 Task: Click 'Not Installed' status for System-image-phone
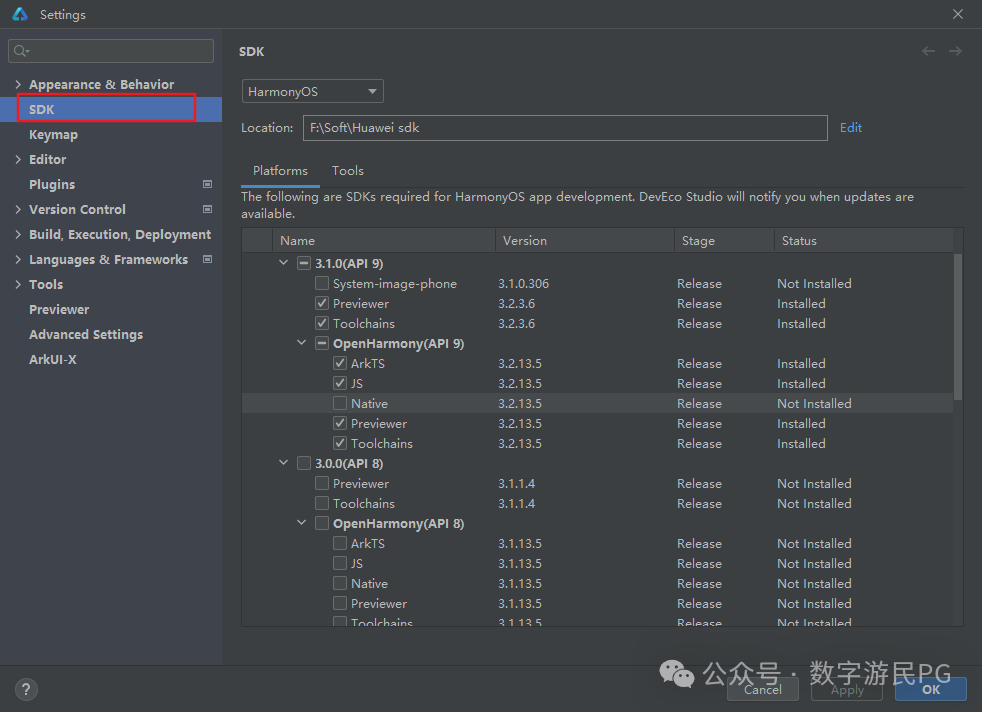coord(814,283)
